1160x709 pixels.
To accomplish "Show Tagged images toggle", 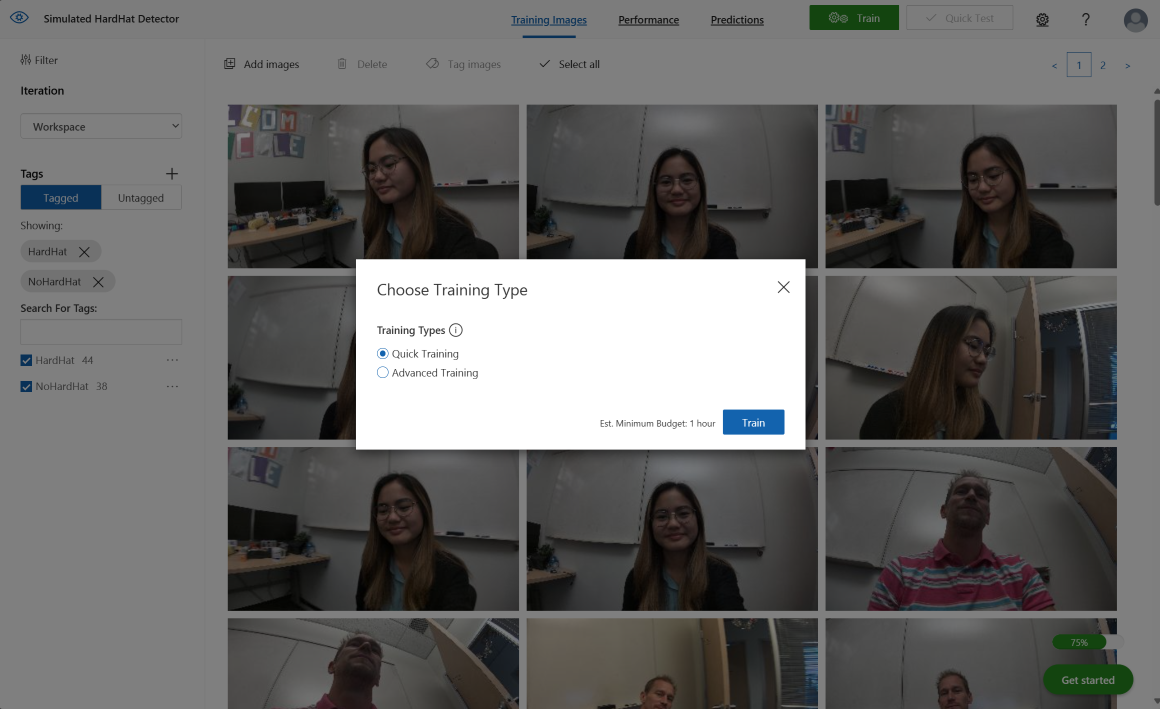I will (61, 198).
